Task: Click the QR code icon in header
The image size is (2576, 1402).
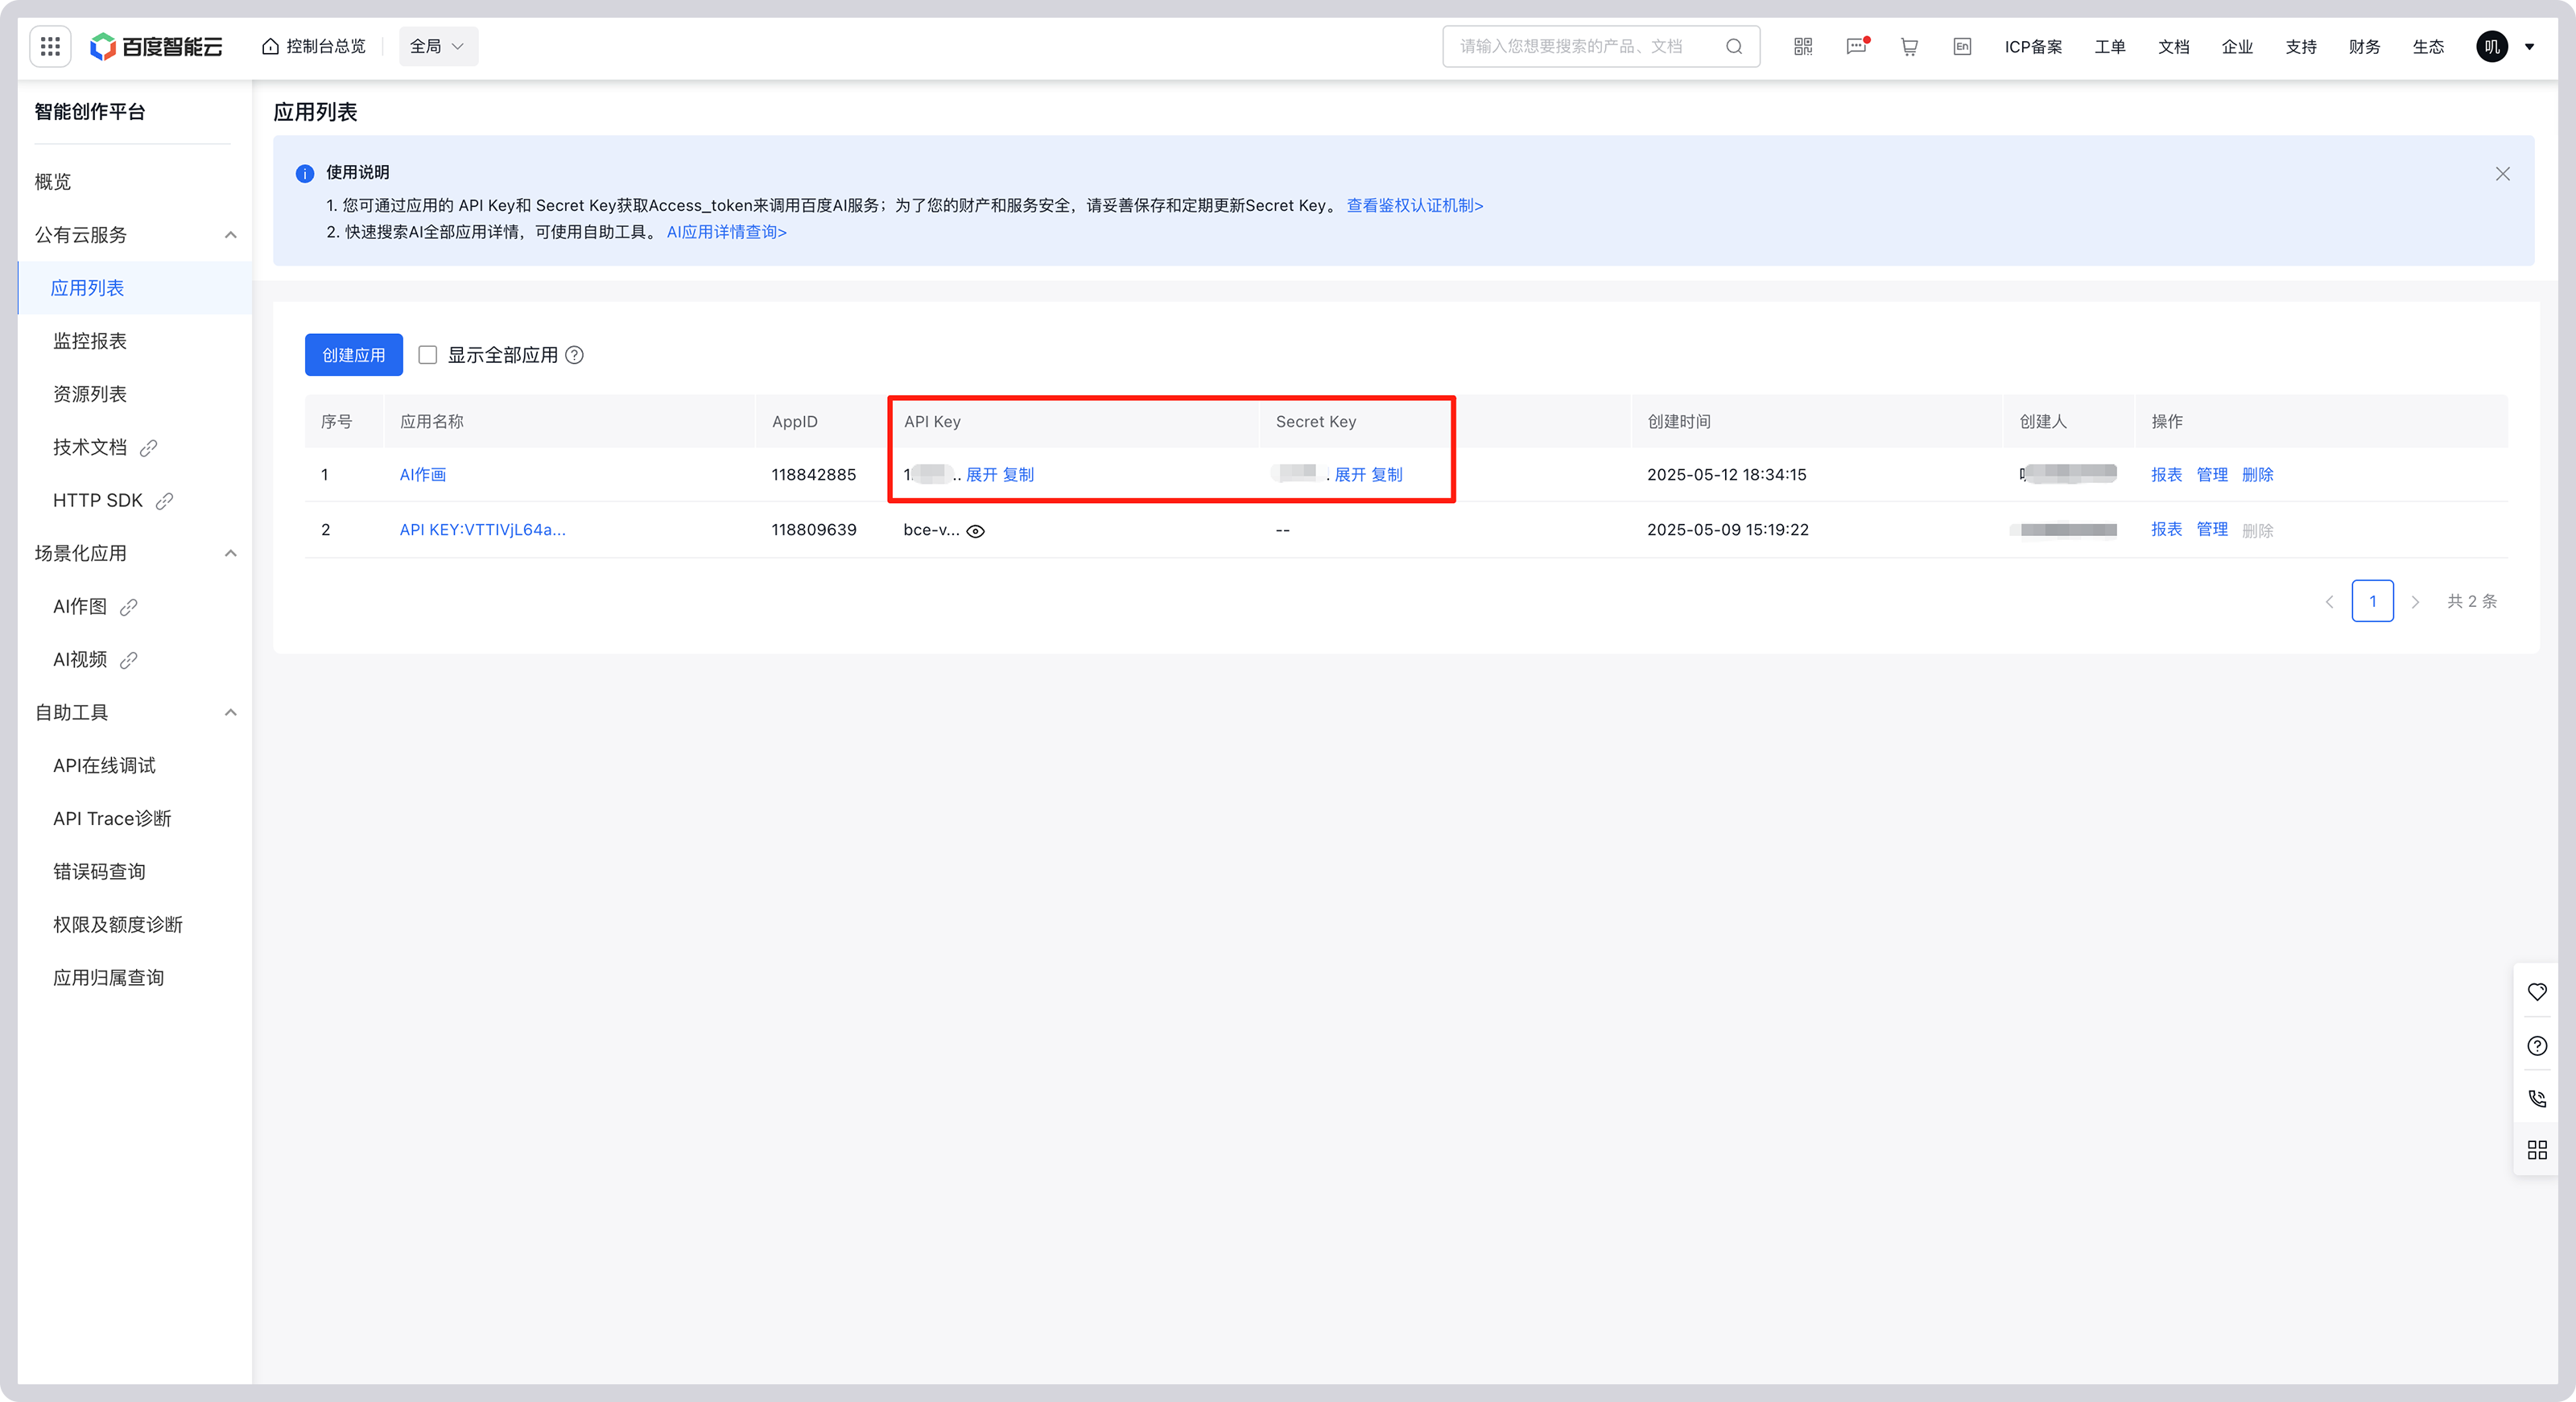Action: [1803, 46]
